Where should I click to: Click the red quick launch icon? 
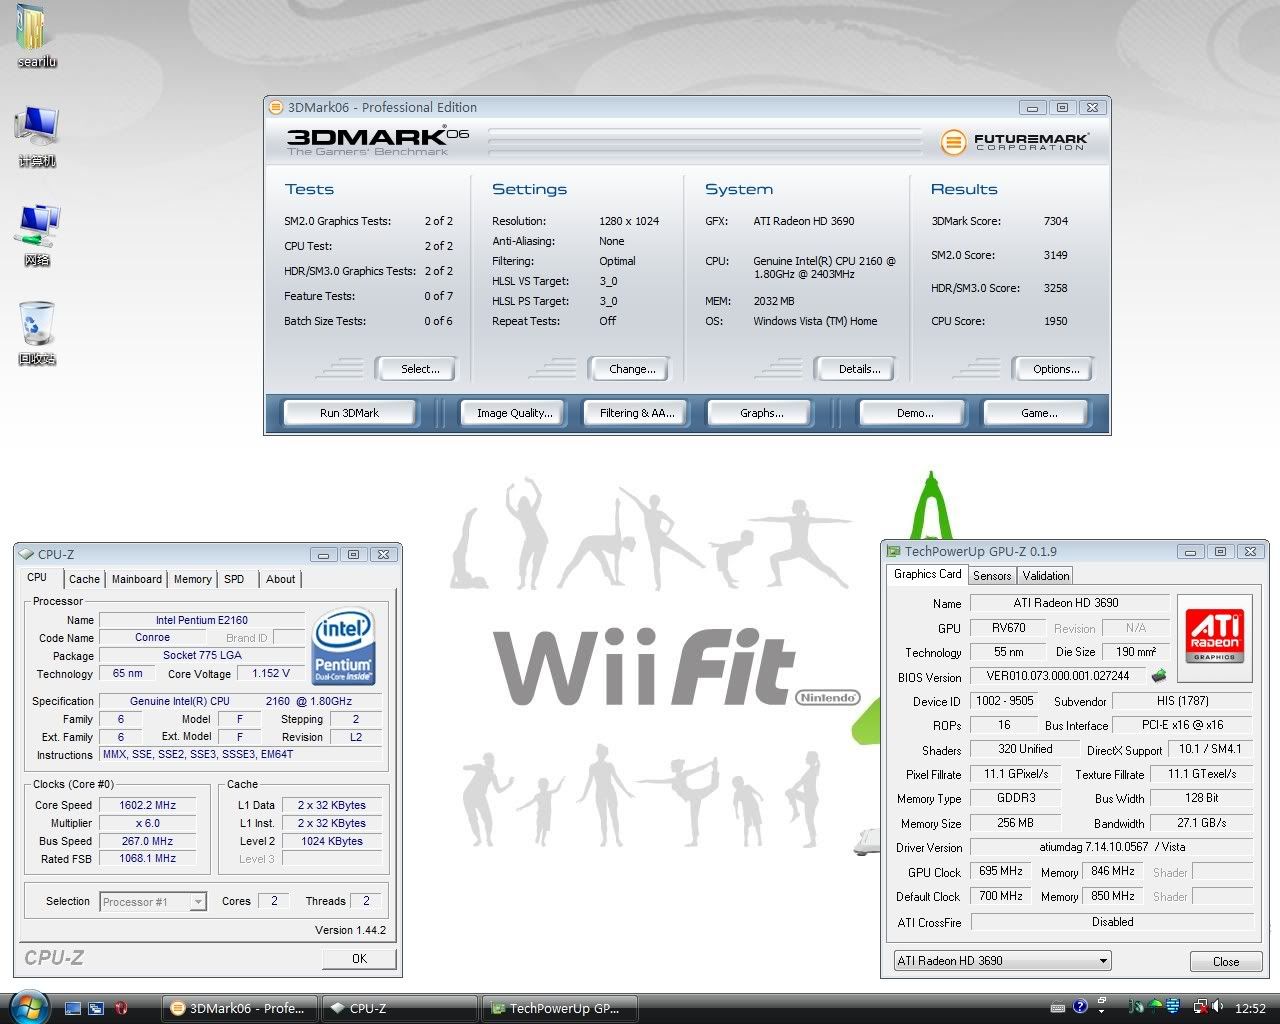[121, 1008]
